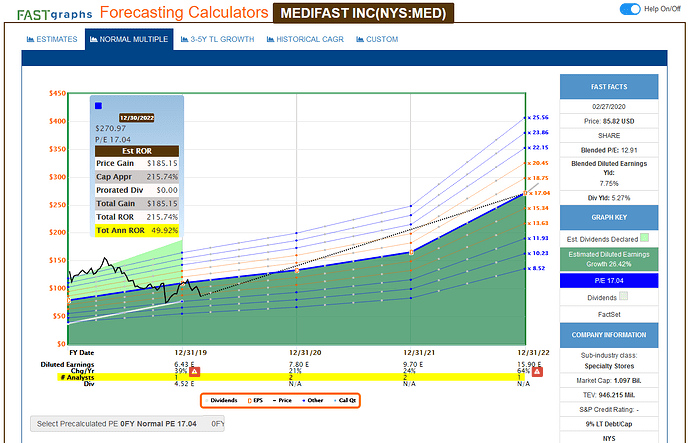Click the FAST FACTS header
Screen dimensions: 689x443
(609, 87)
